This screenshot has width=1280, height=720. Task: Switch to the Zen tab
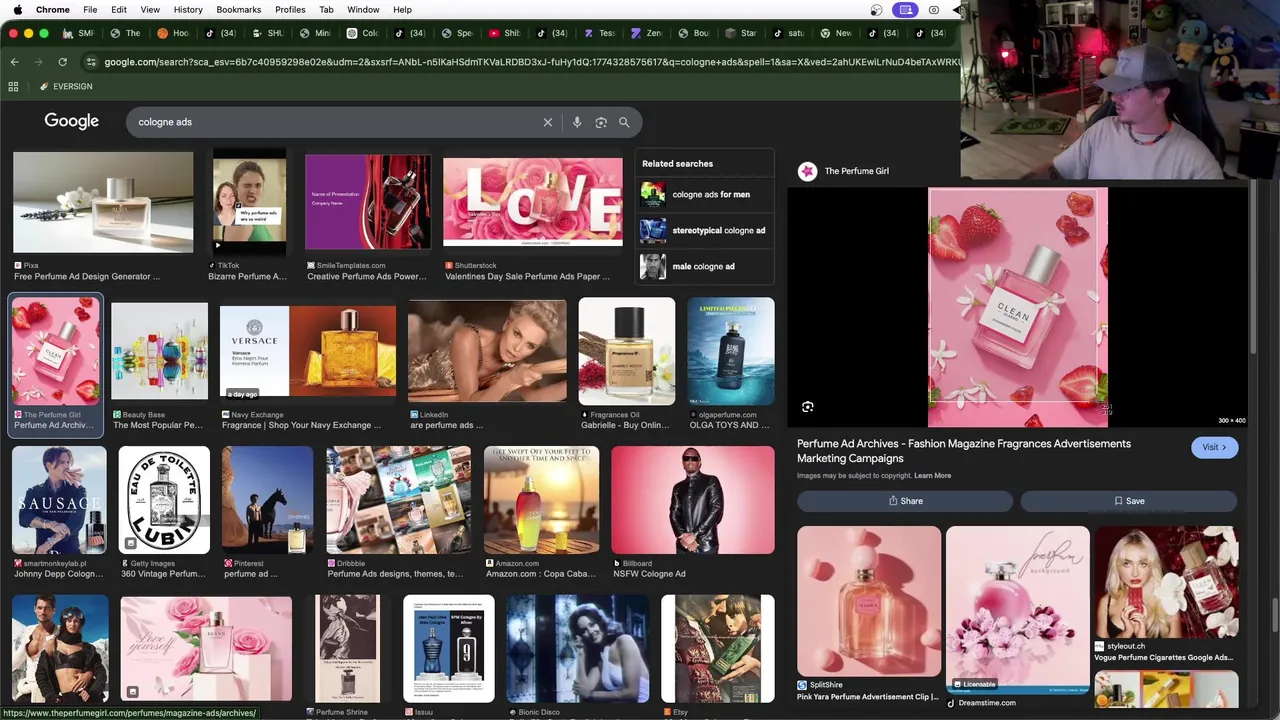[x=647, y=33]
